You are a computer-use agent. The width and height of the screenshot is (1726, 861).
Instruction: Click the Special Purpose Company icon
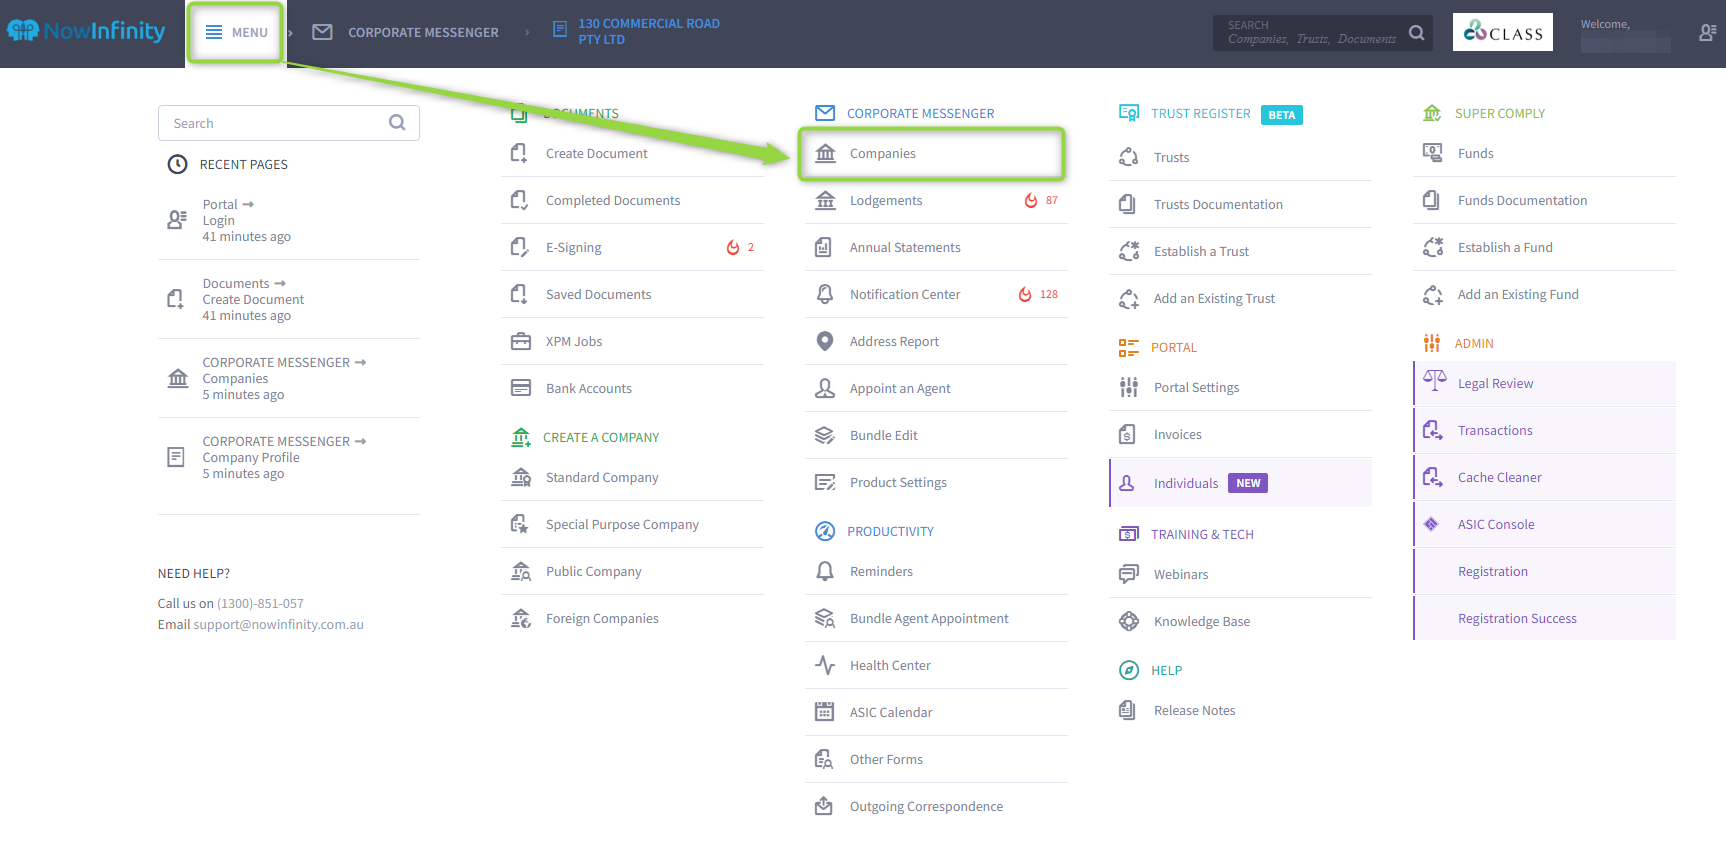pos(520,524)
